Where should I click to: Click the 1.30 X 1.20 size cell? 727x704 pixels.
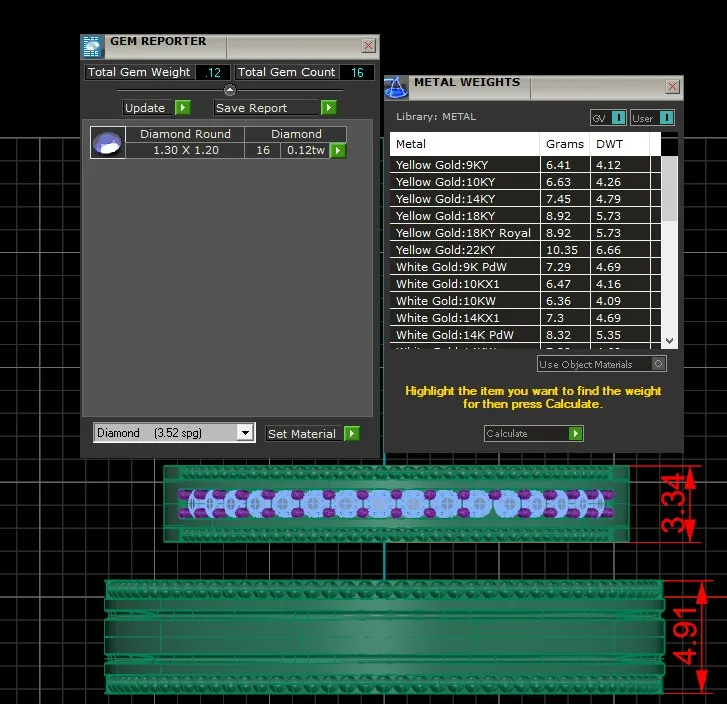[x=185, y=150]
